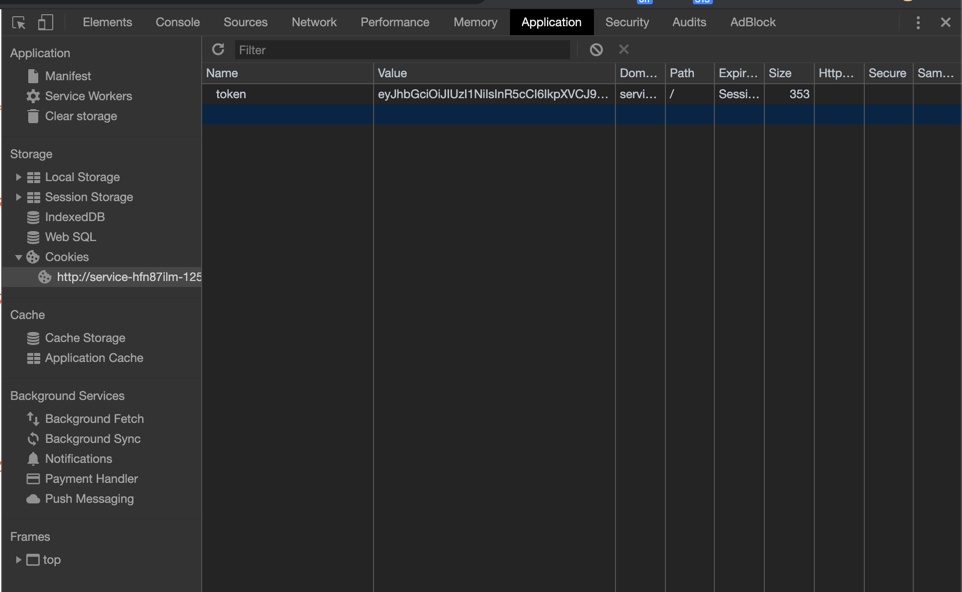962x592 pixels.
Task: Open the DevTools three-dot options menu
Action: tap(918, 22)
